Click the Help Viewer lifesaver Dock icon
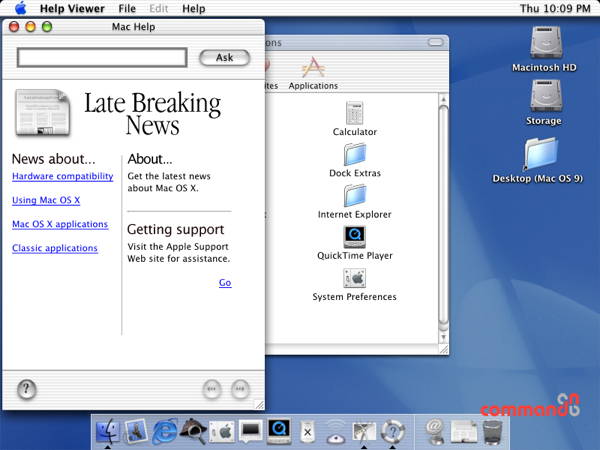The image size is (600, 450). coord(393,432)
